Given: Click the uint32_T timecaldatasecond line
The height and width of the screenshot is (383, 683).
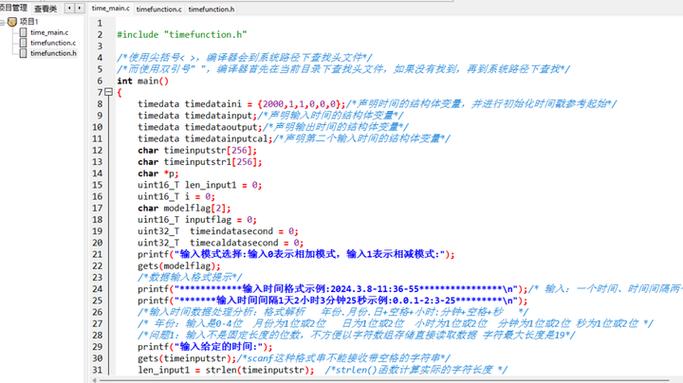Looking at the screenshot, I should [220, 242].
